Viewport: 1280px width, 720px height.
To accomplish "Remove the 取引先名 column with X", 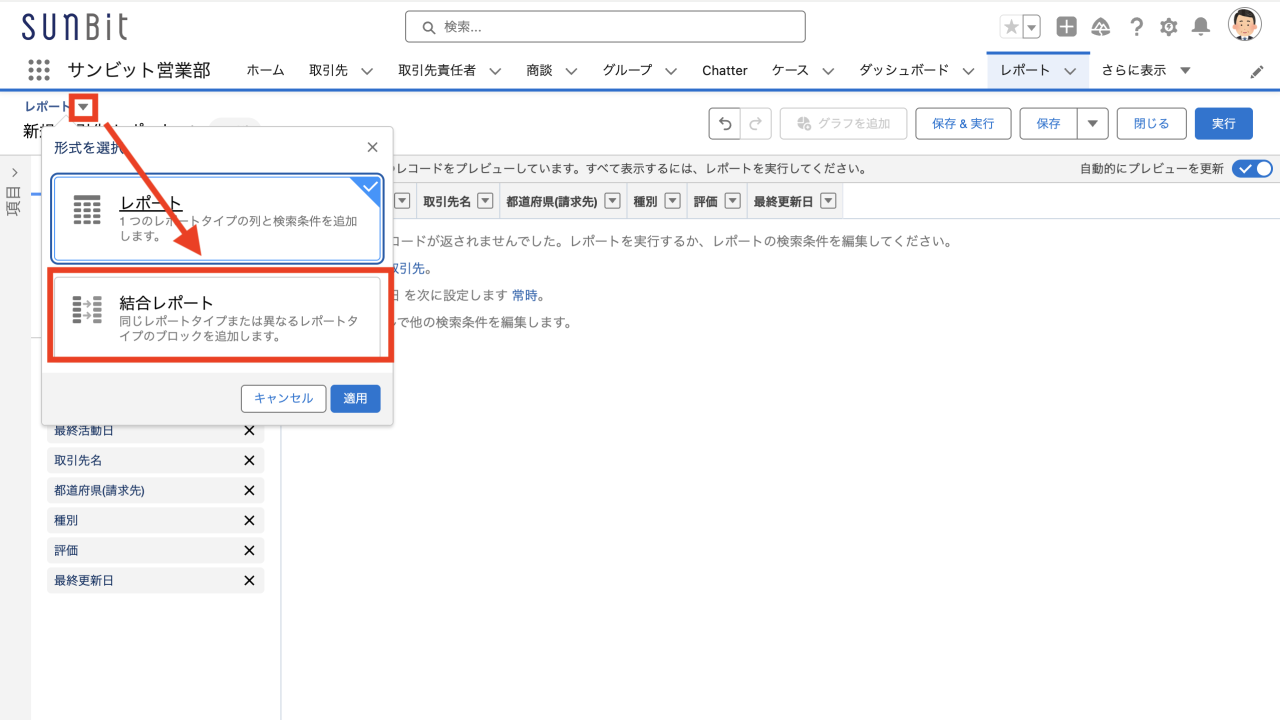I will point(249,460).
